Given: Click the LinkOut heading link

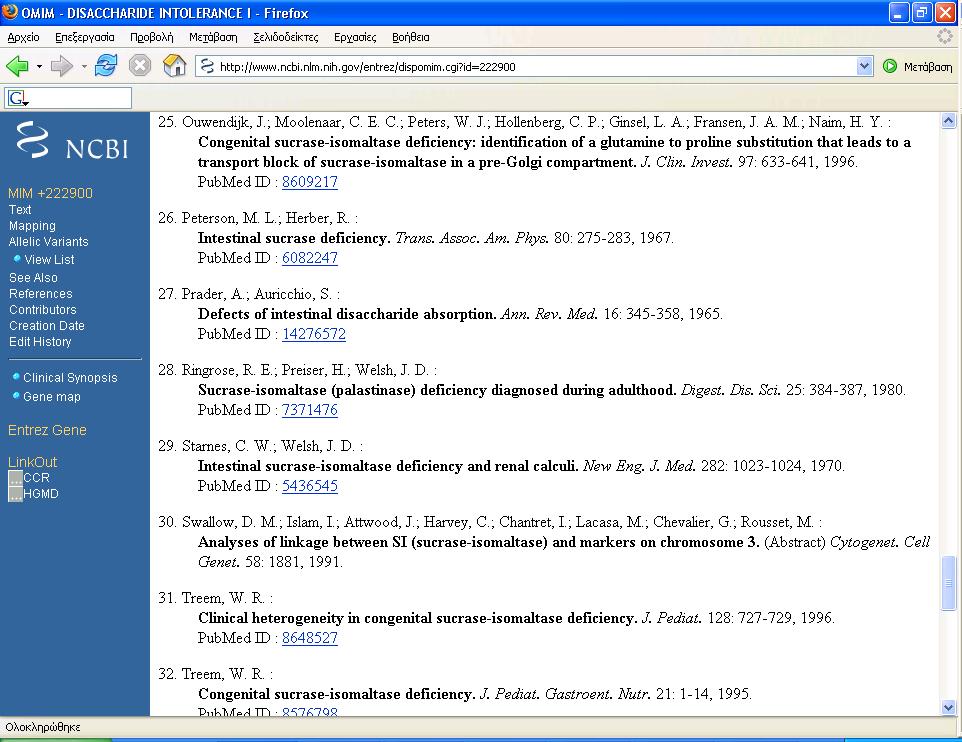Looking at the screenshot, I should (33, 462).
